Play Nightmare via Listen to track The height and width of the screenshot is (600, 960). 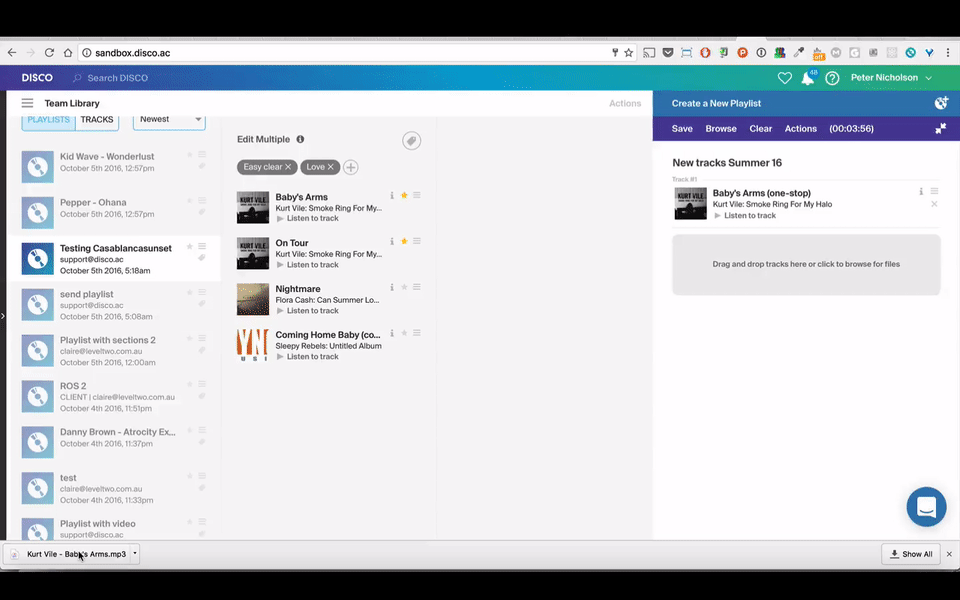[307, 311]
